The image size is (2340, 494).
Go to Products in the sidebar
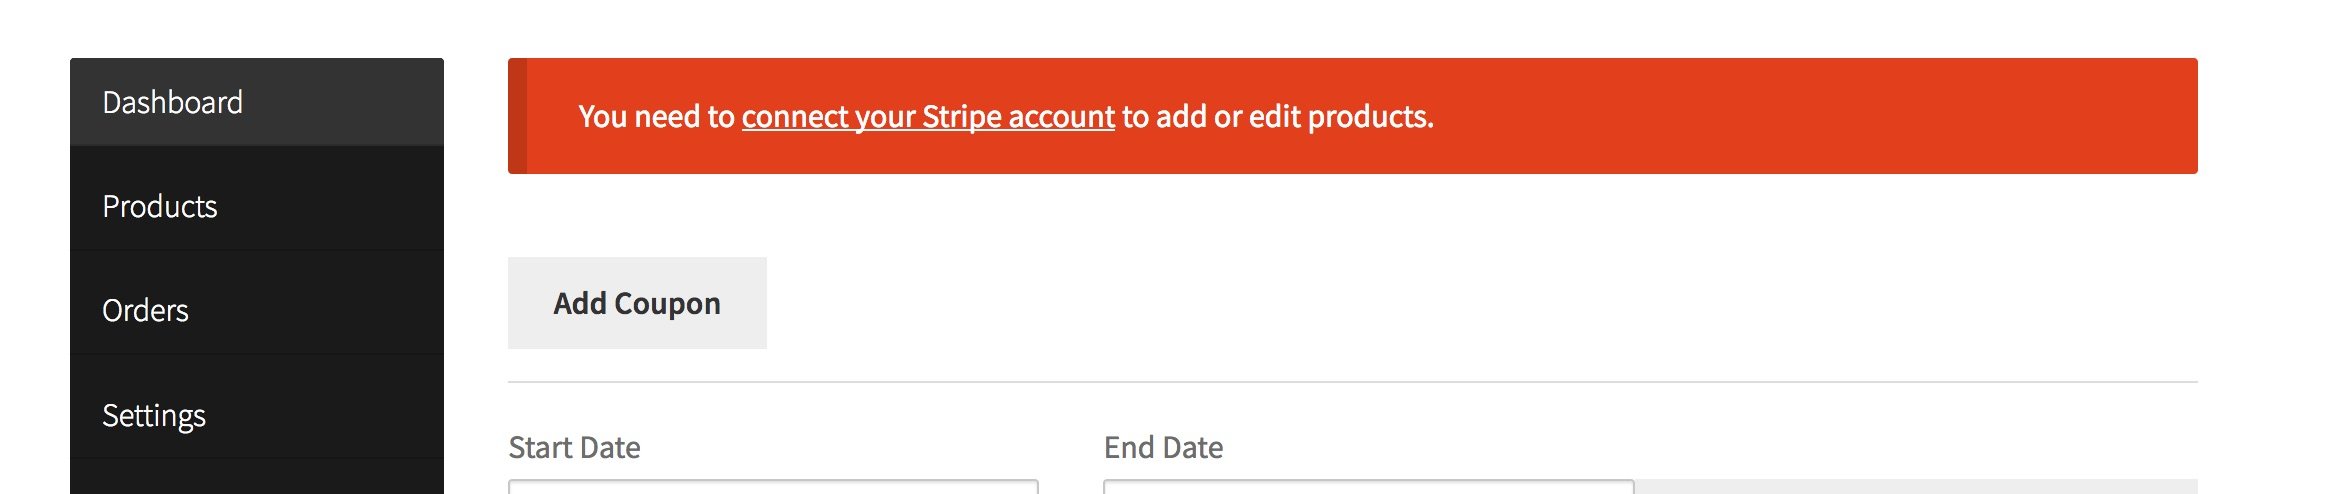click(257, 206)
